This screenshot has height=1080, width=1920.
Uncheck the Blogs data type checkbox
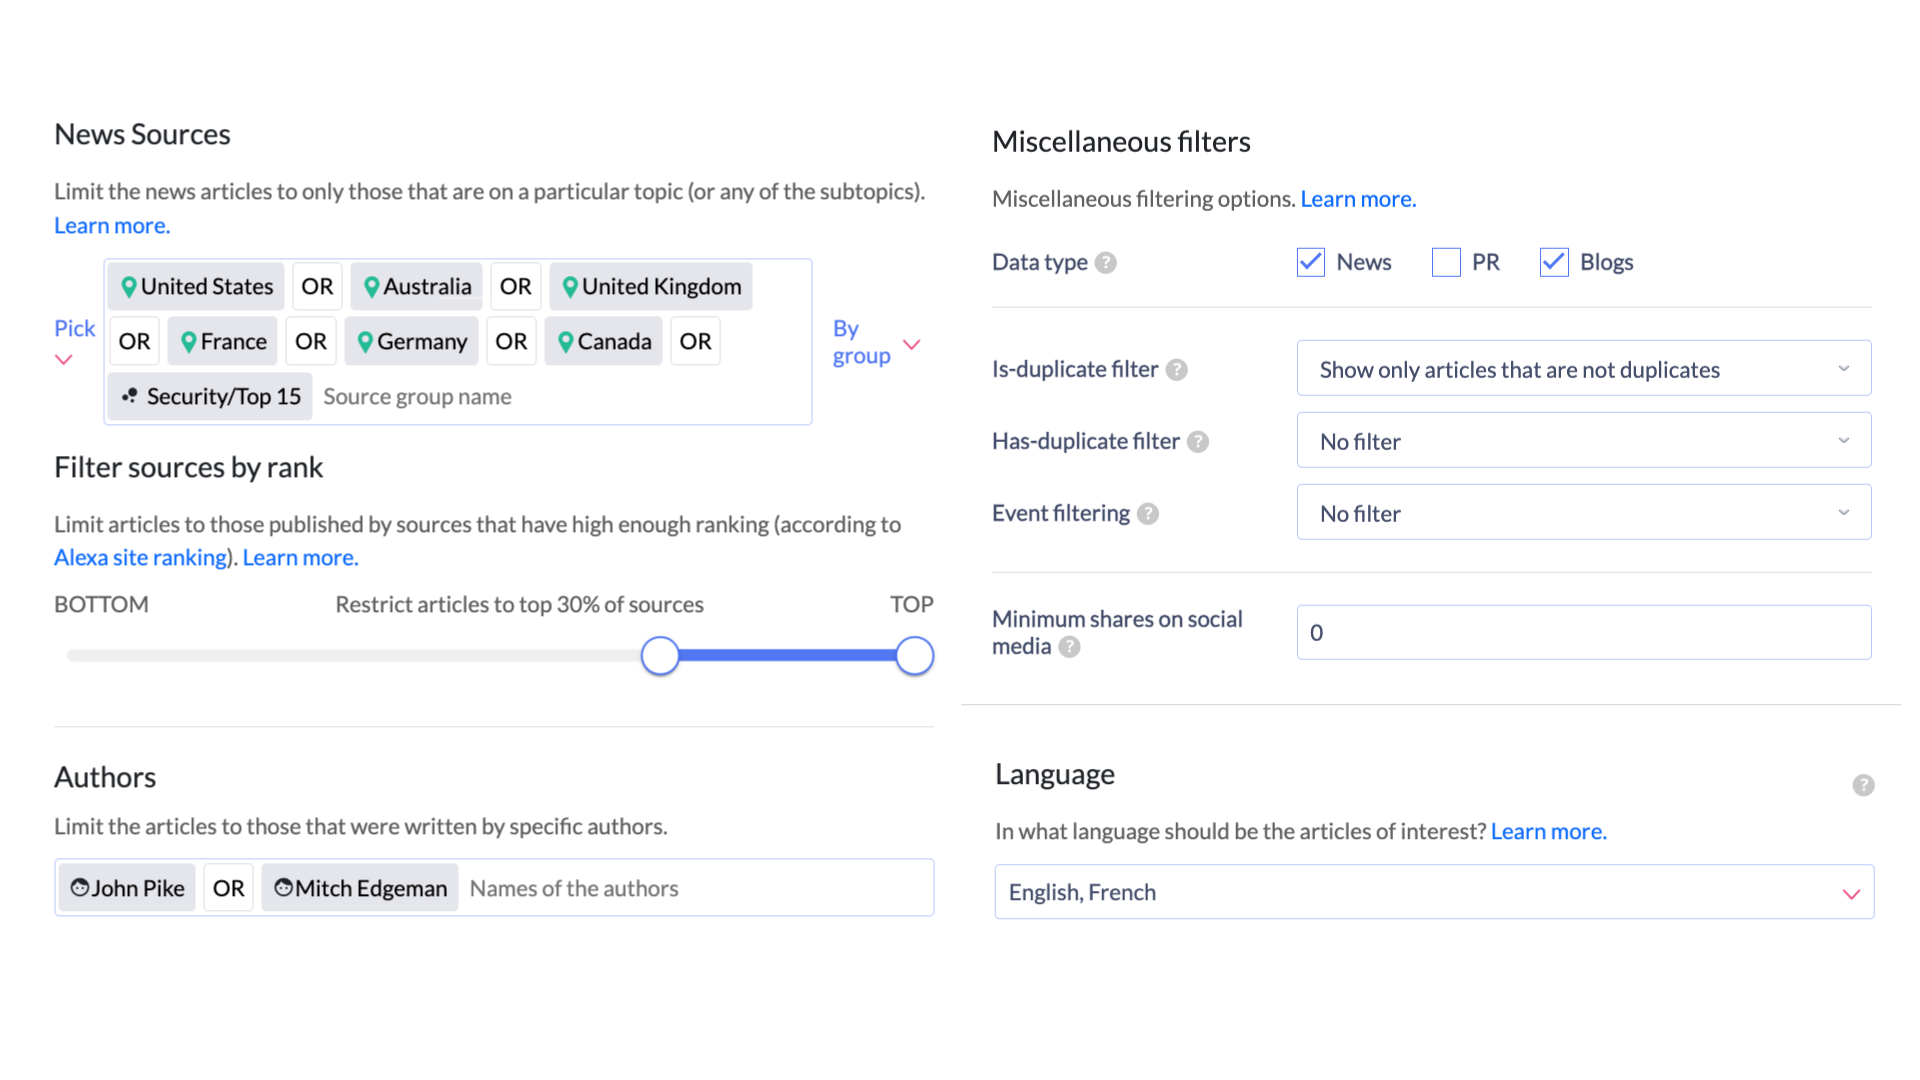click(x=1554, y=262)
